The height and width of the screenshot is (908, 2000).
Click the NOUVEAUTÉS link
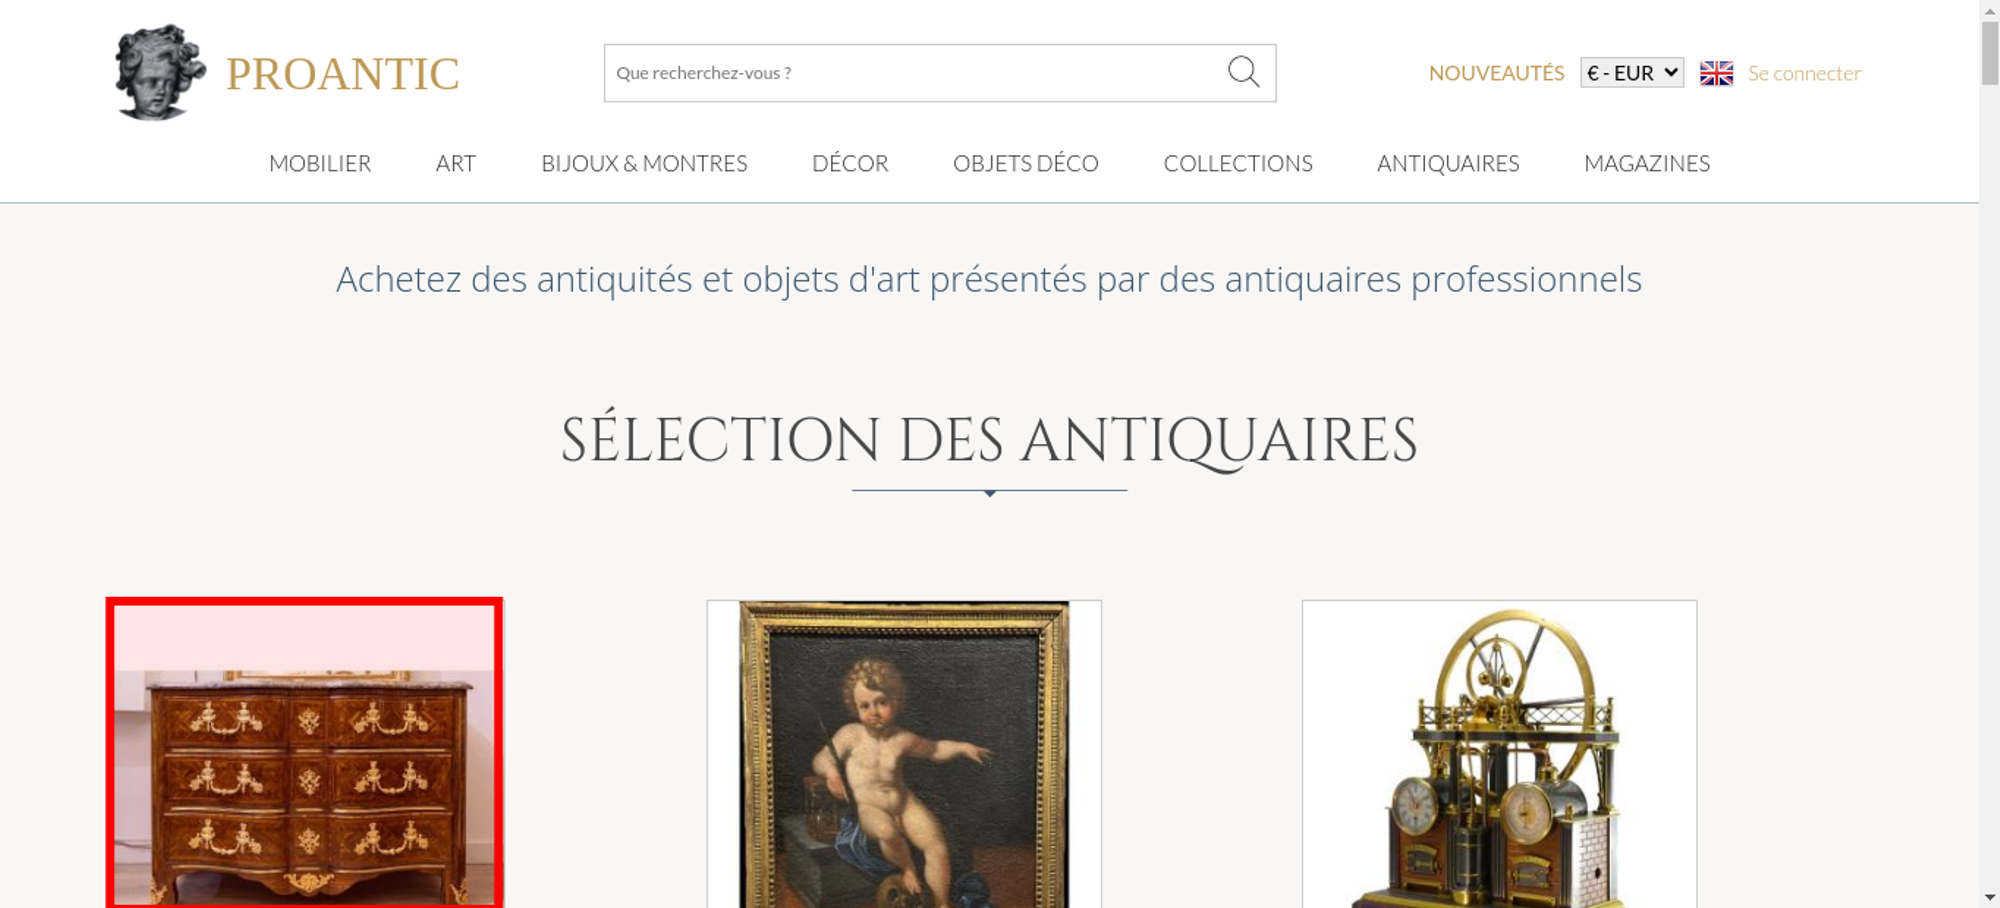(x=1496, y=73)
